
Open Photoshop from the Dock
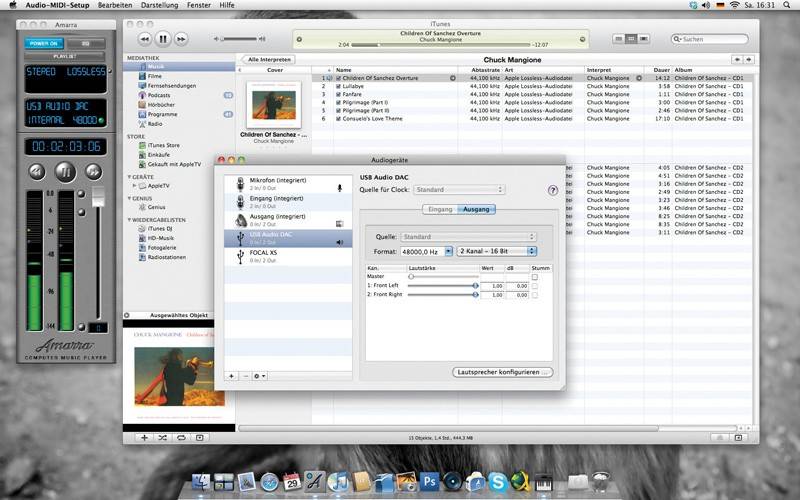tap(430, 482)
